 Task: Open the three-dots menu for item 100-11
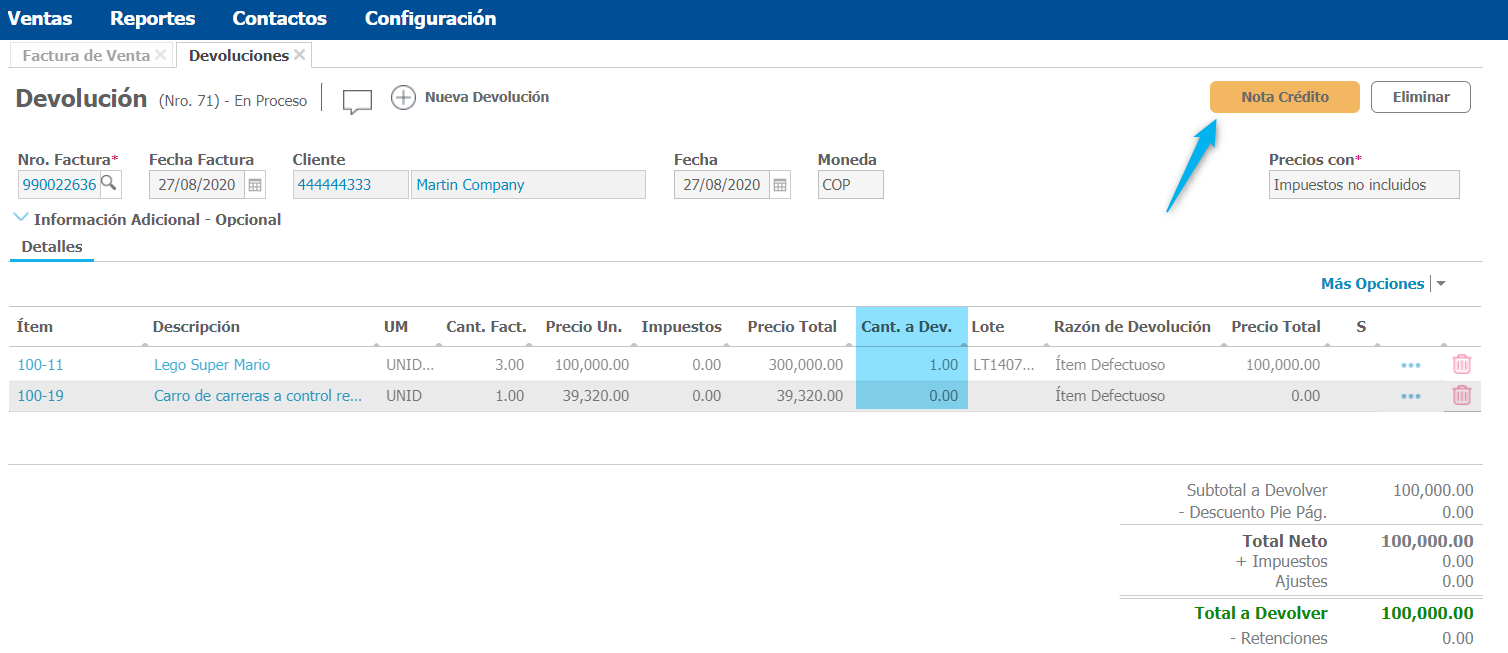(x=1410, y=366)
